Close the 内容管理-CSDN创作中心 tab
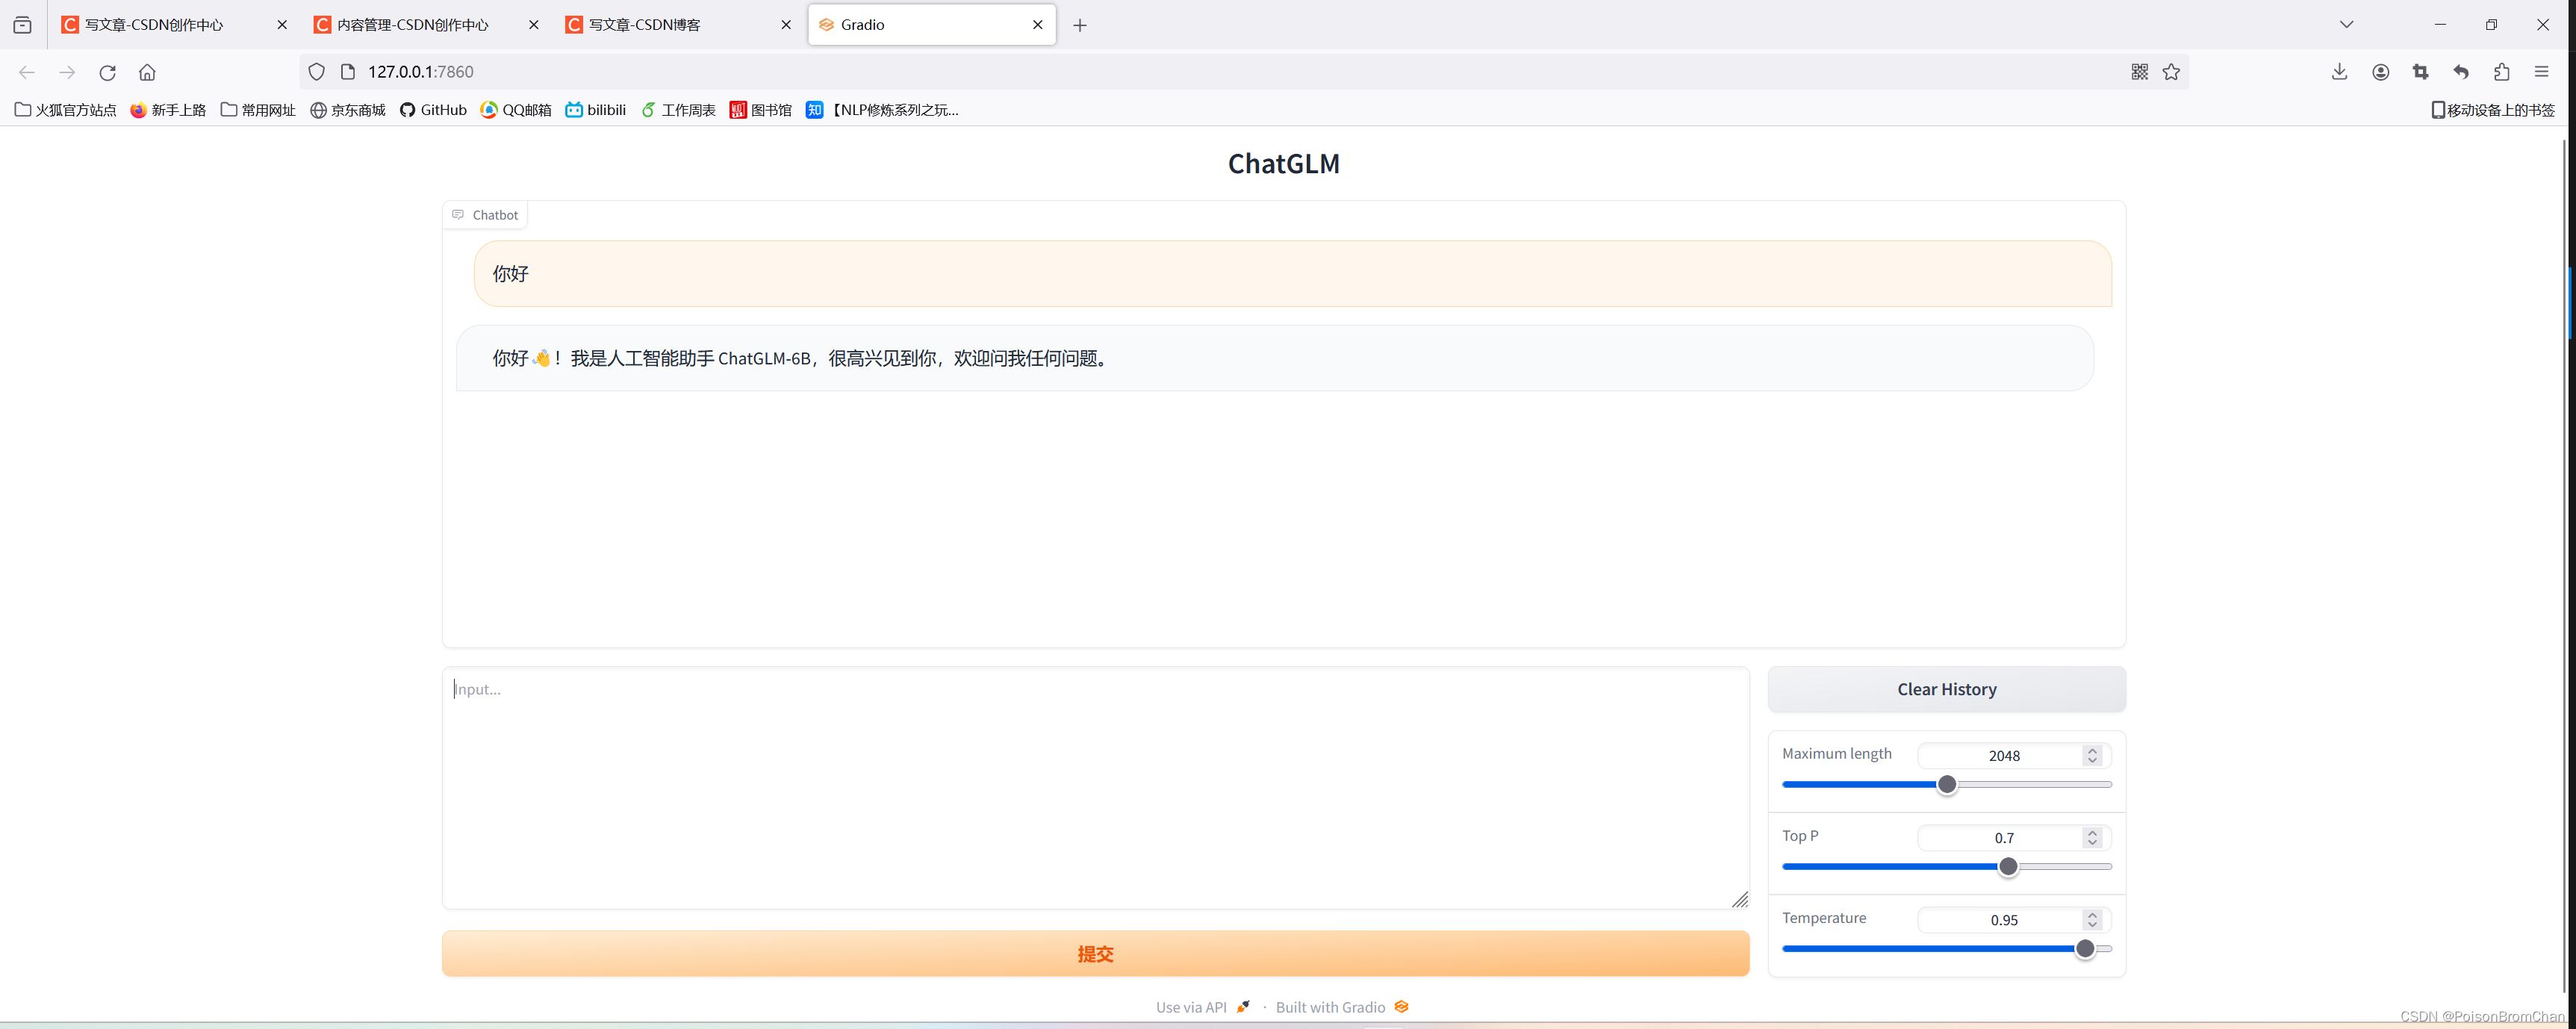2576x1029 pixels. pos(533,25)
